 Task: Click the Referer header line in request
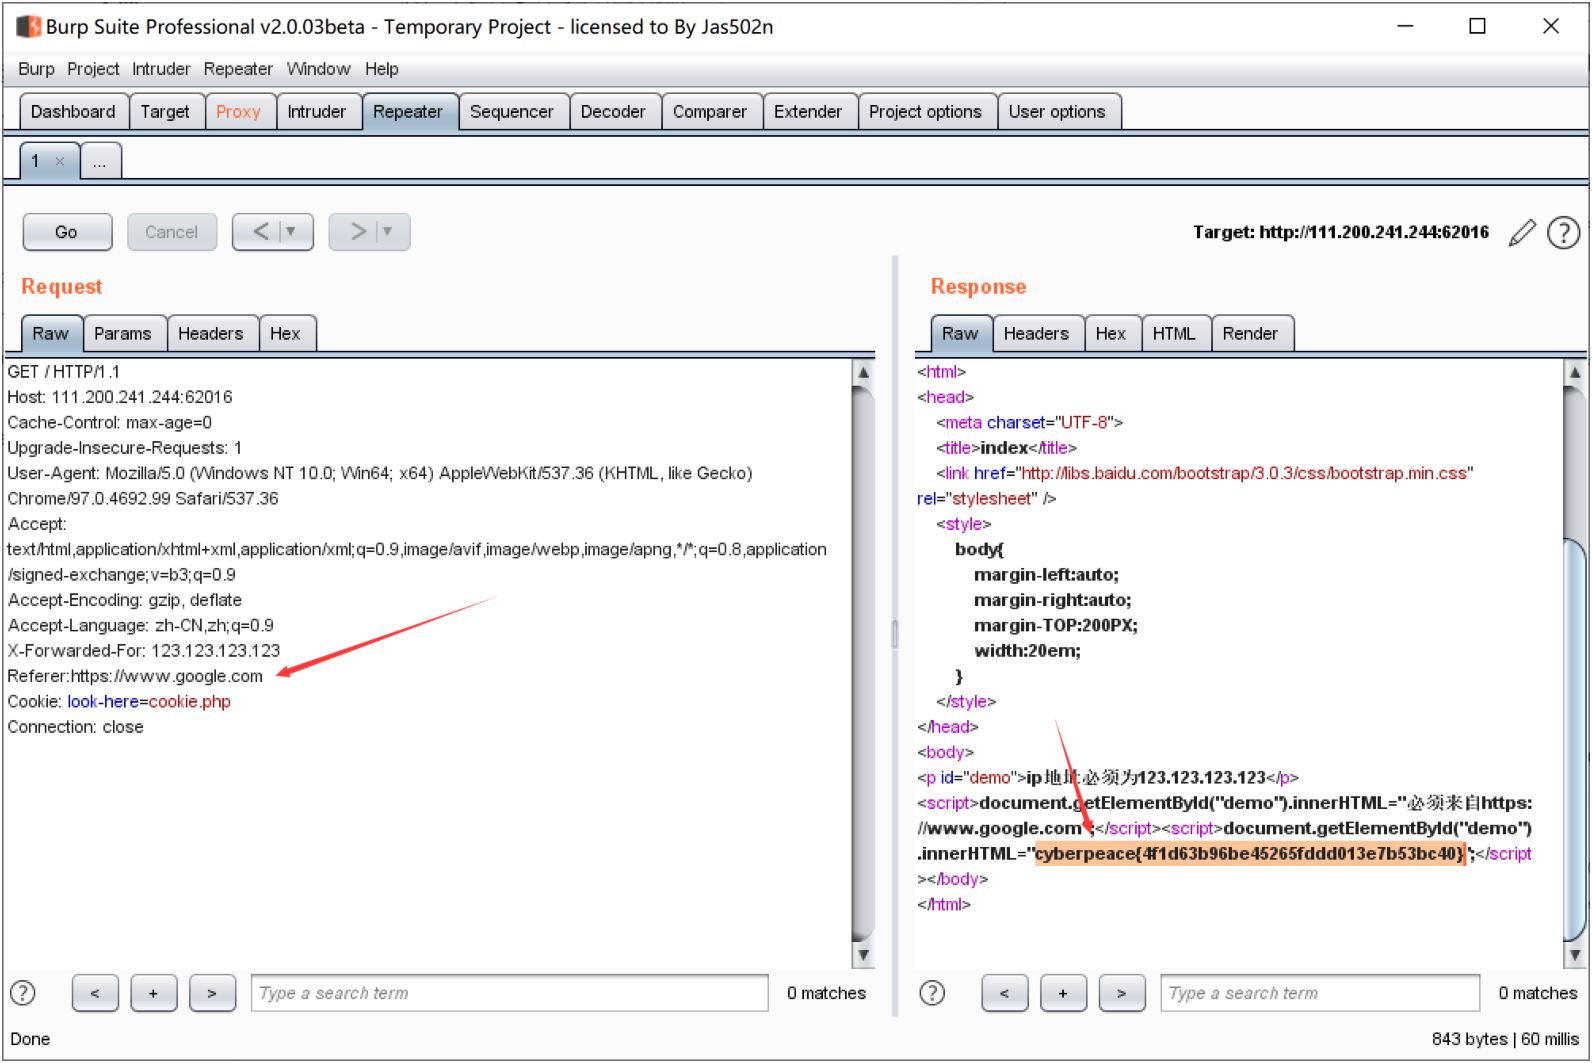coord(135,676)
